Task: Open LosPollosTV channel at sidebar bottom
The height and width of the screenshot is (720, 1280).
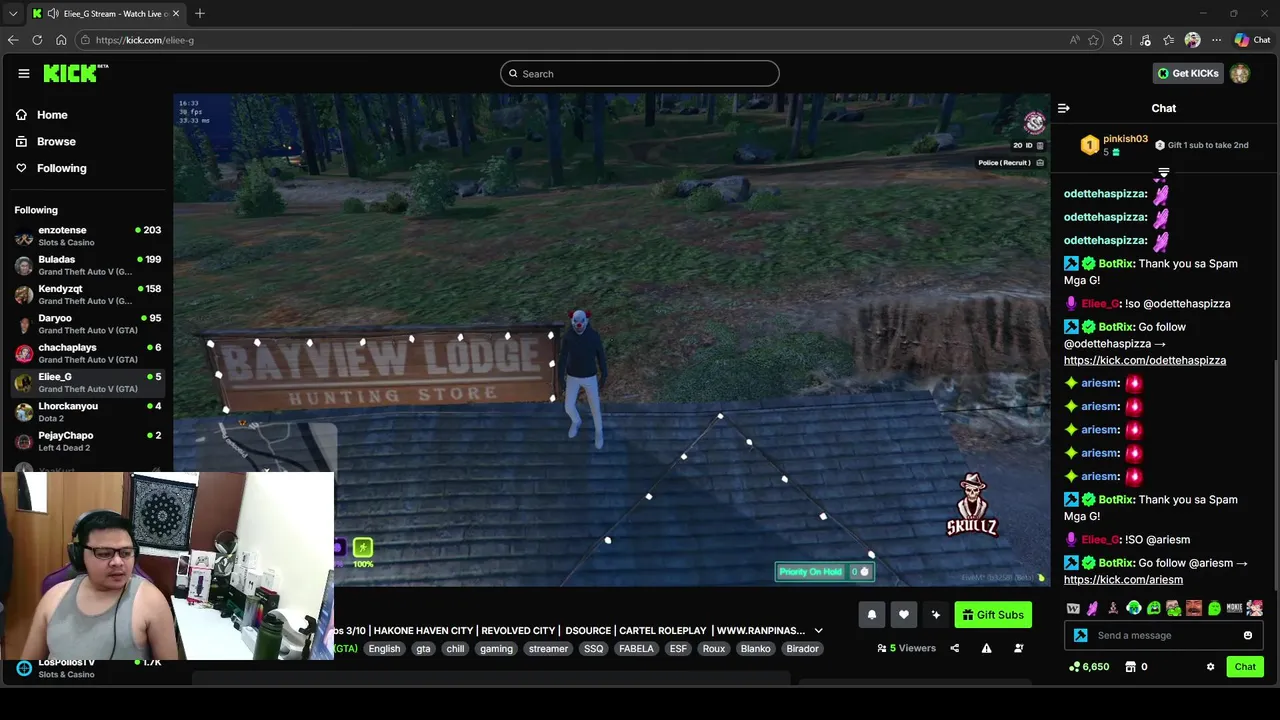Action: coord(88,668)
